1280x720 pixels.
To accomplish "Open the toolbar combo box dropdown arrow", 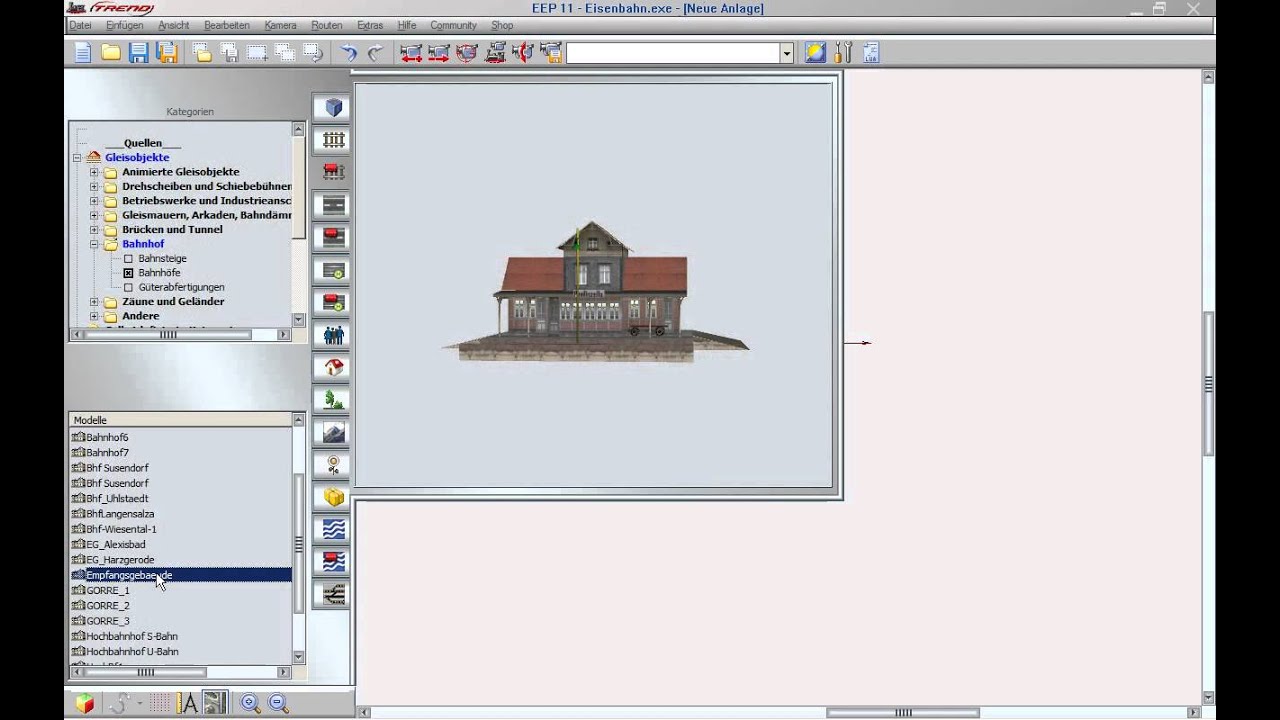I will click(x=787, y=53).
